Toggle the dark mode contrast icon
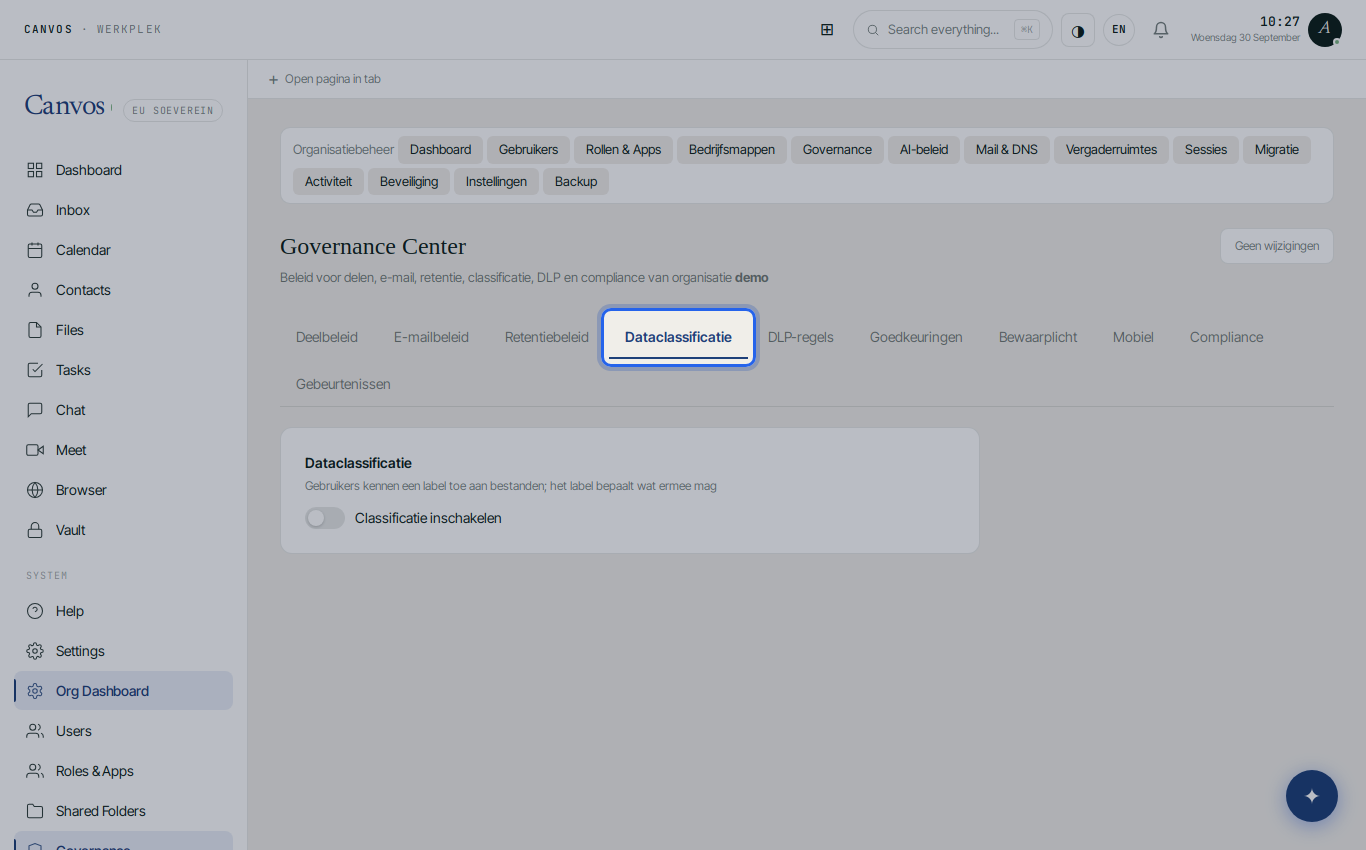1366x850 pixels. [1078, 30]
